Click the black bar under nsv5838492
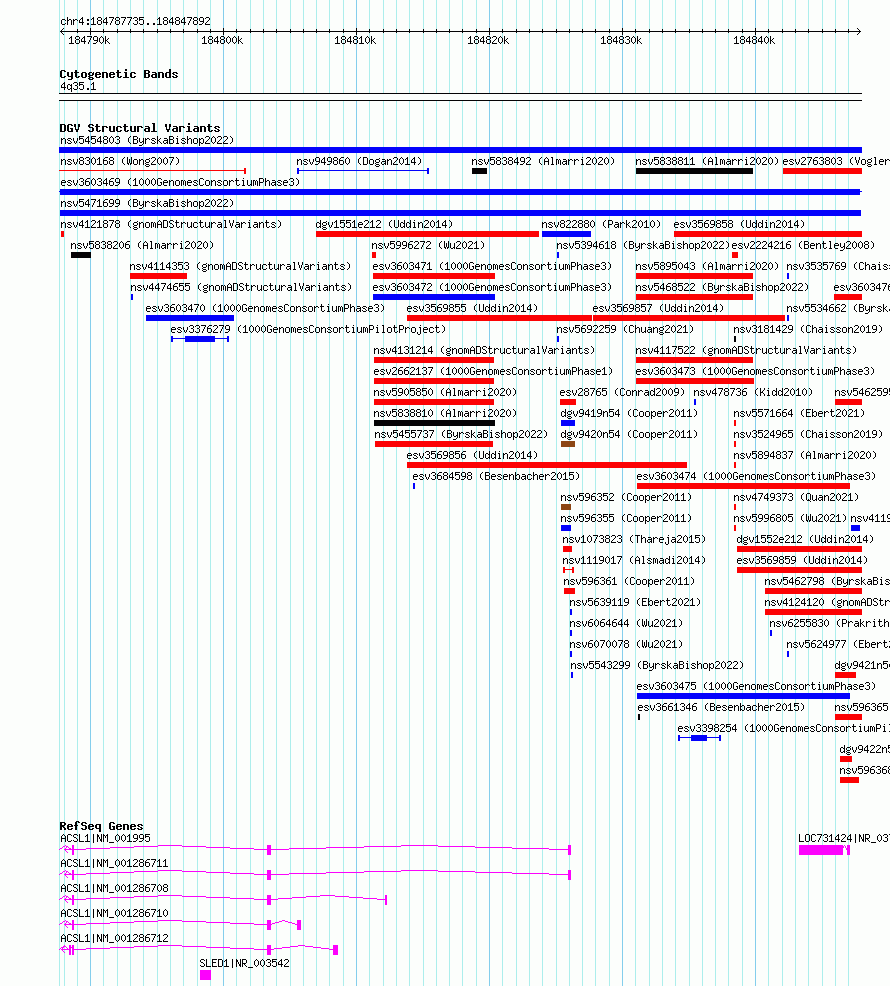The width and height of the screenshot is (890, 986). (x=479, y=171)
